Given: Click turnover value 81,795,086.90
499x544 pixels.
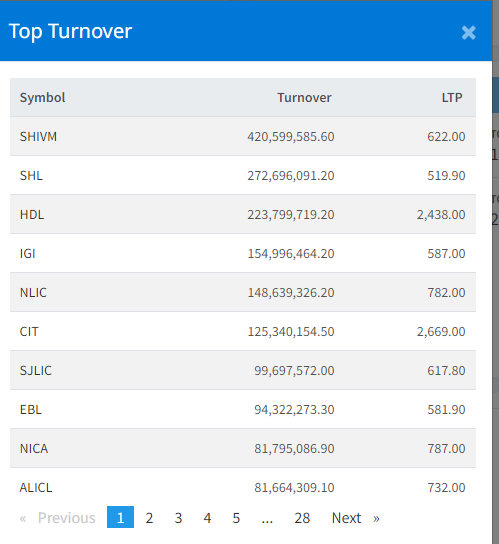Looking at the screenshot, I should coord(294,449).
